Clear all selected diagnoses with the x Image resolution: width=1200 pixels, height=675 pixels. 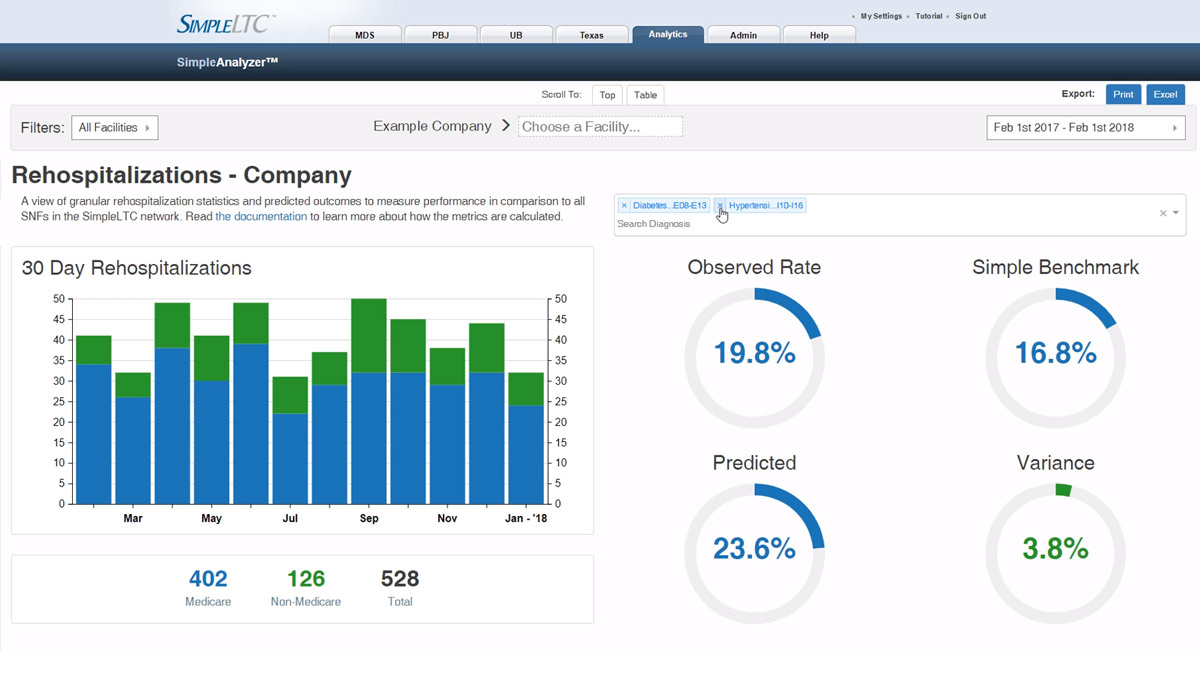coord(1163,212)
